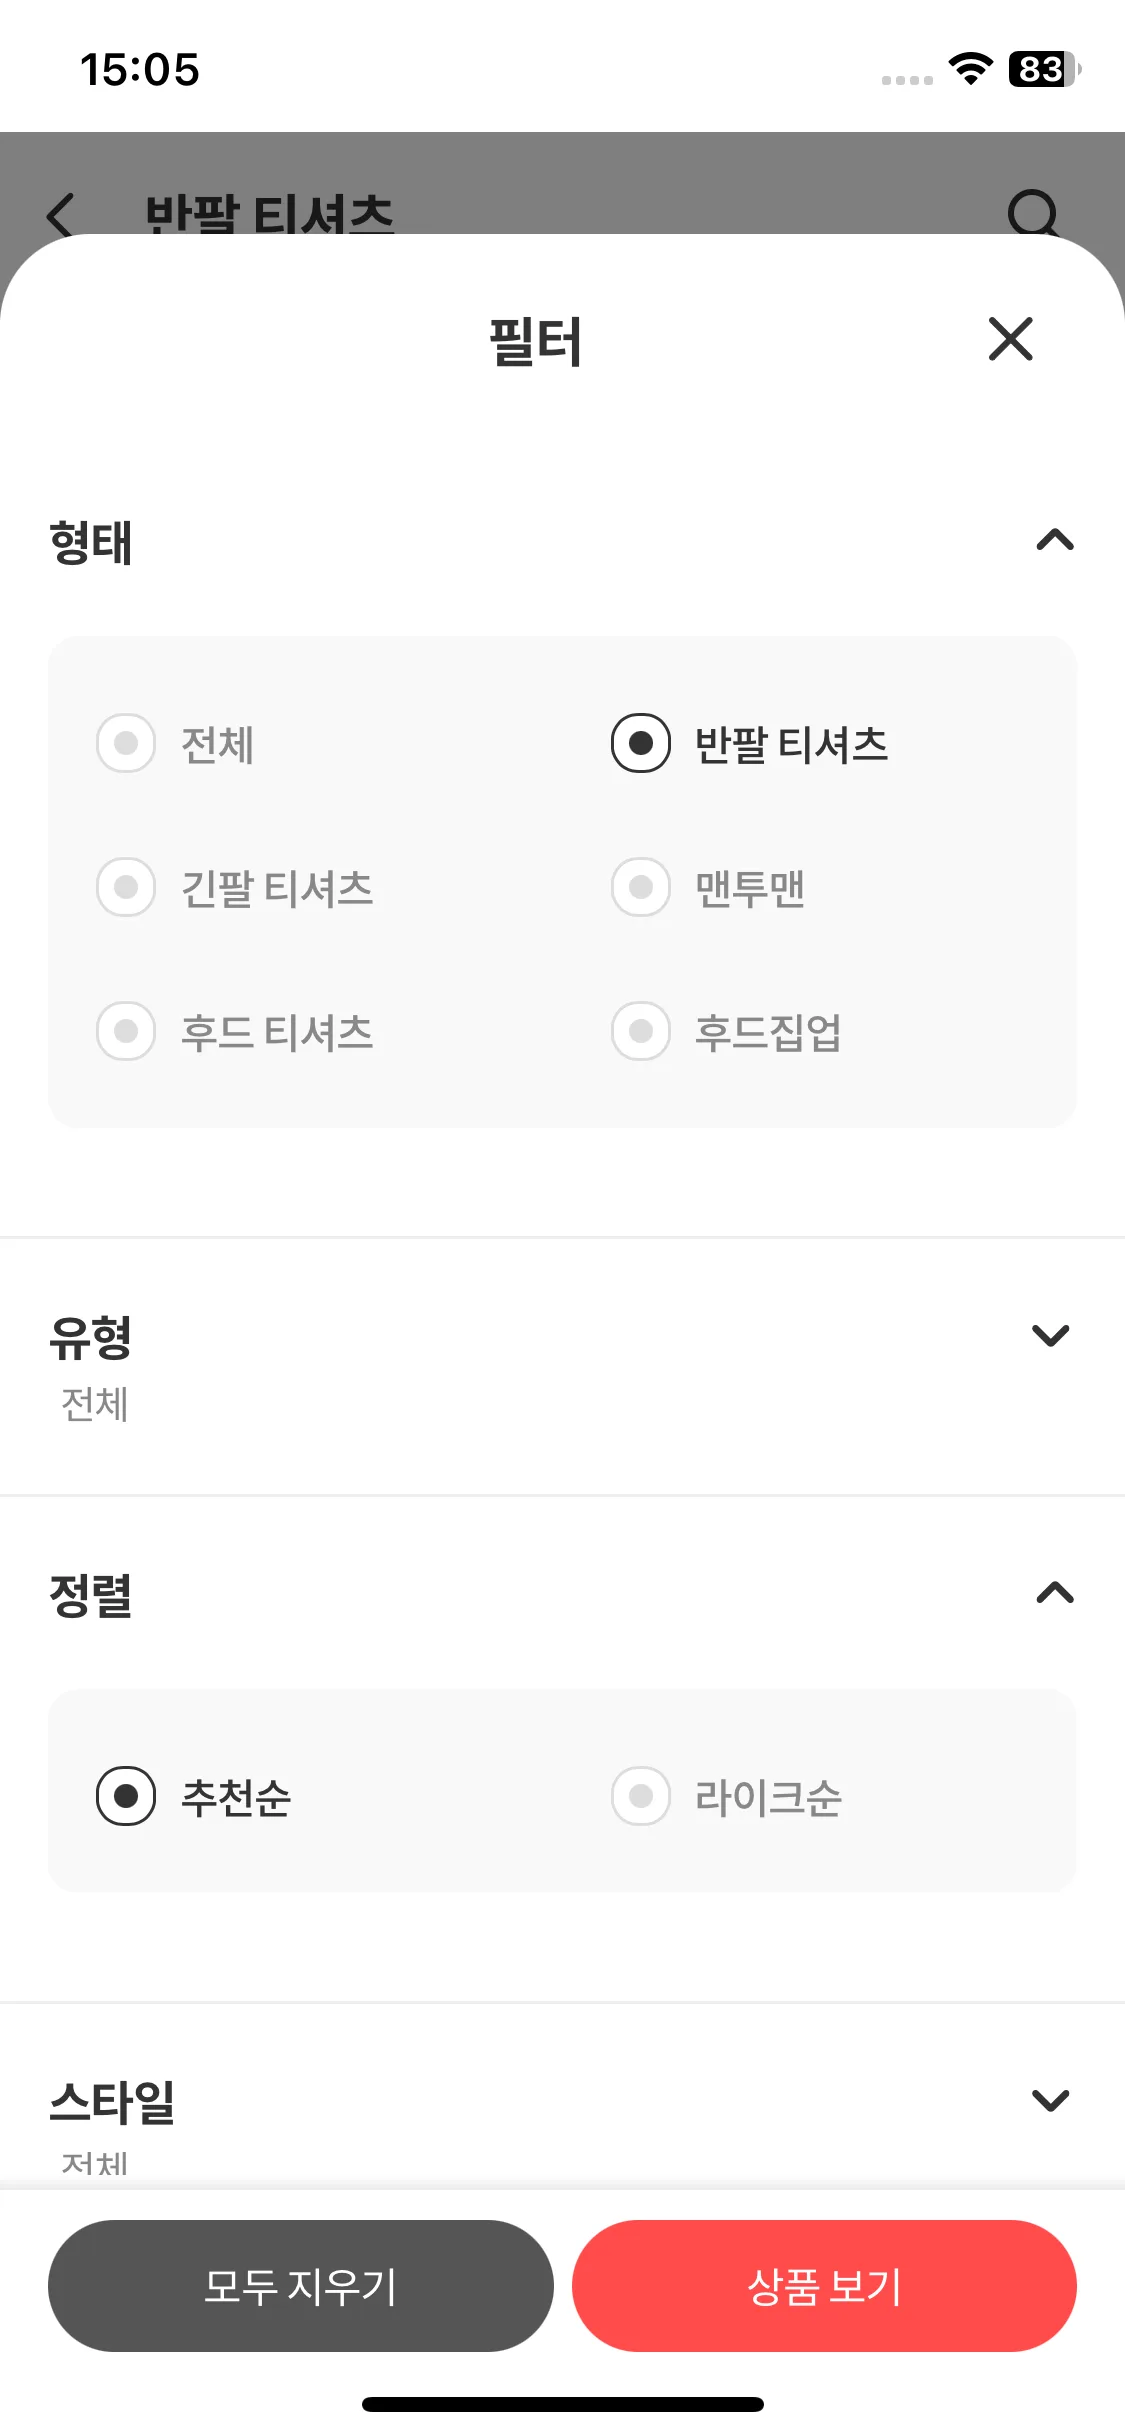Tap the home indicator bar
This screenshot has height=2436, width=1125.
(563, 2404)
